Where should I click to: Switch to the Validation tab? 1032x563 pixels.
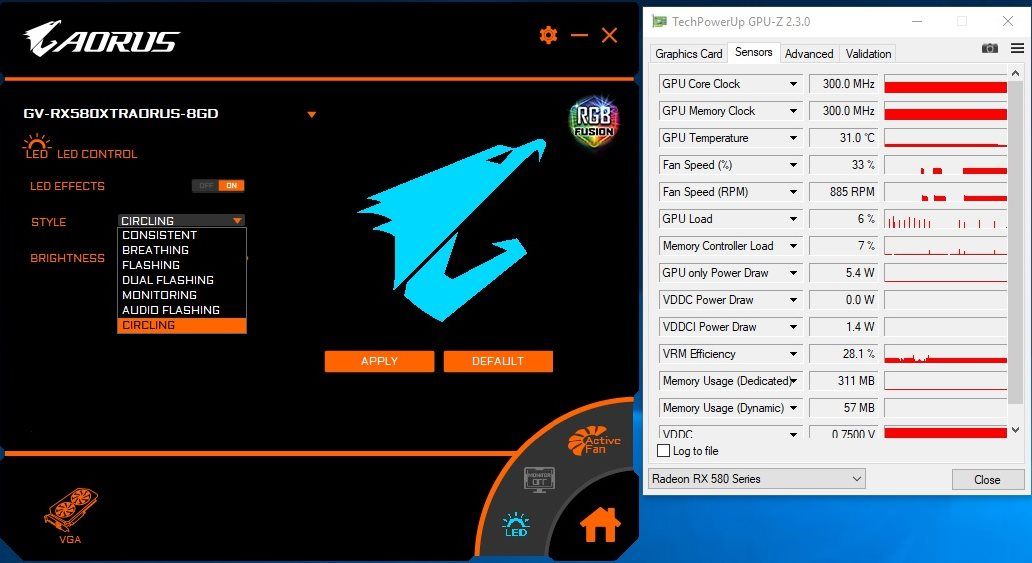click(x=868, y=53)
